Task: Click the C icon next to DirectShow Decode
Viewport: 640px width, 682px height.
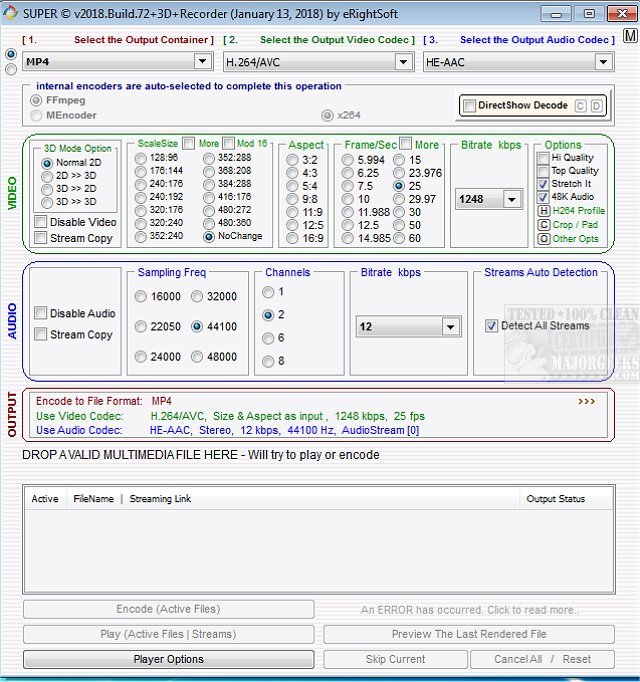Action: (580, 106)
